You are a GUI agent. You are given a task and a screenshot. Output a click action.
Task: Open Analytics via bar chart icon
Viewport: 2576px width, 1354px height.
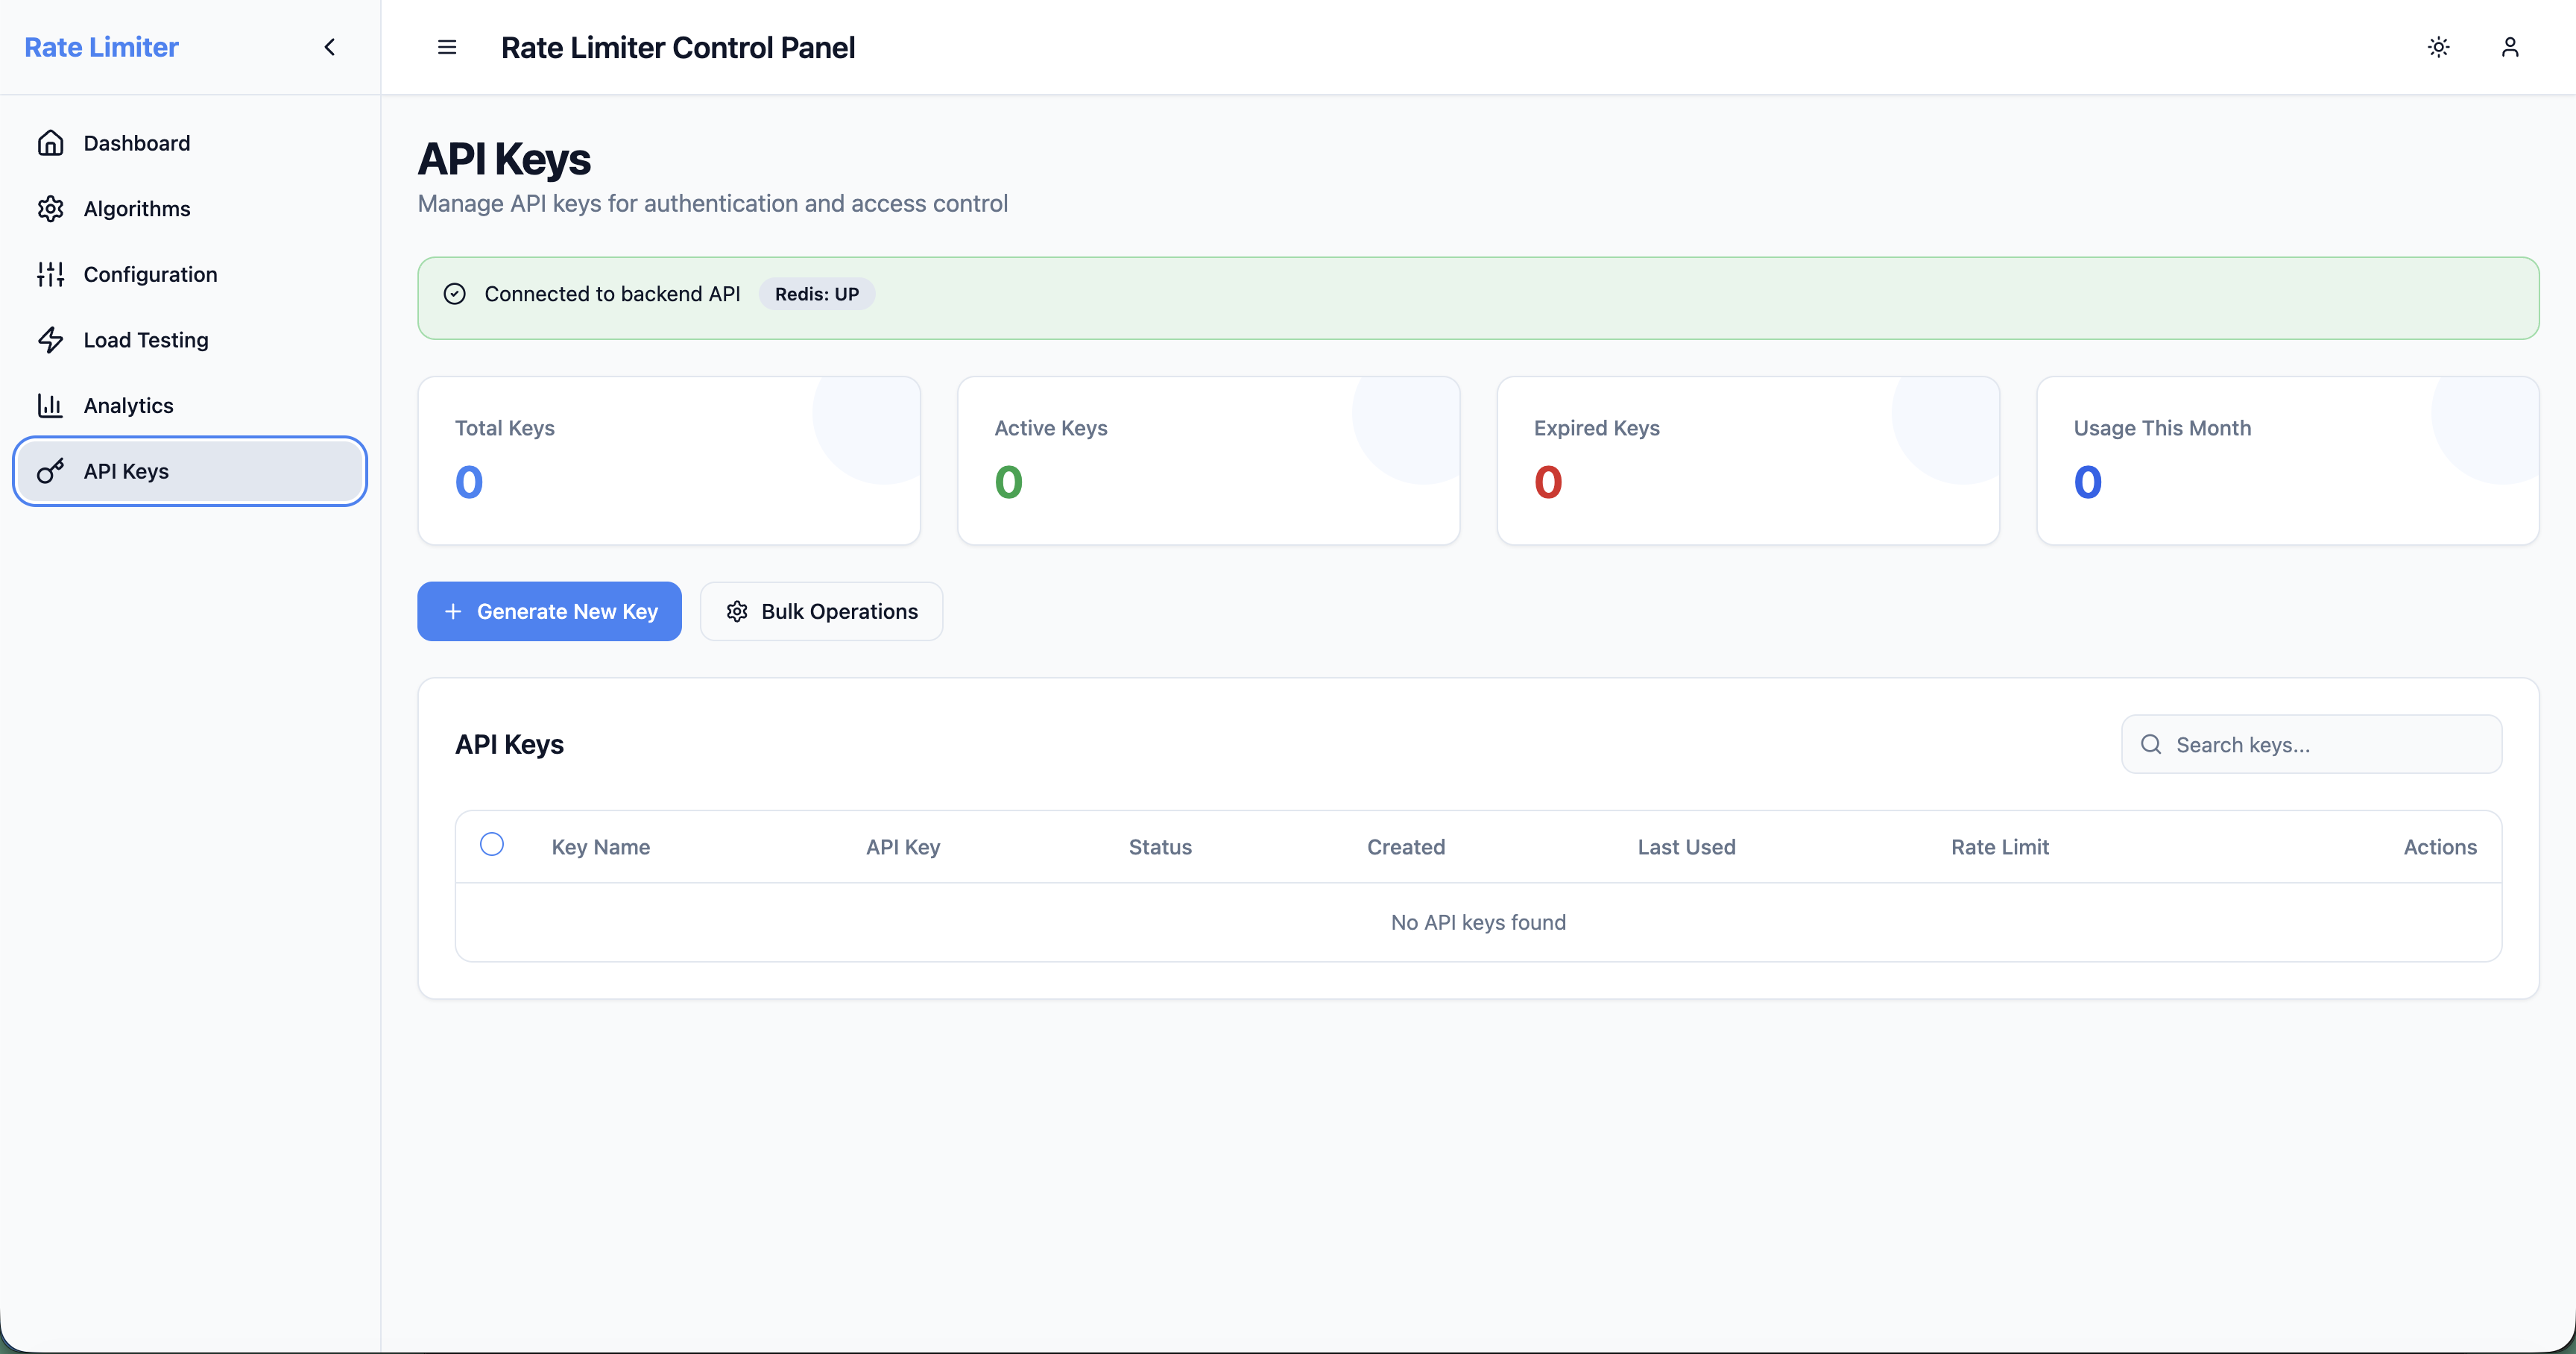(50, 405)
